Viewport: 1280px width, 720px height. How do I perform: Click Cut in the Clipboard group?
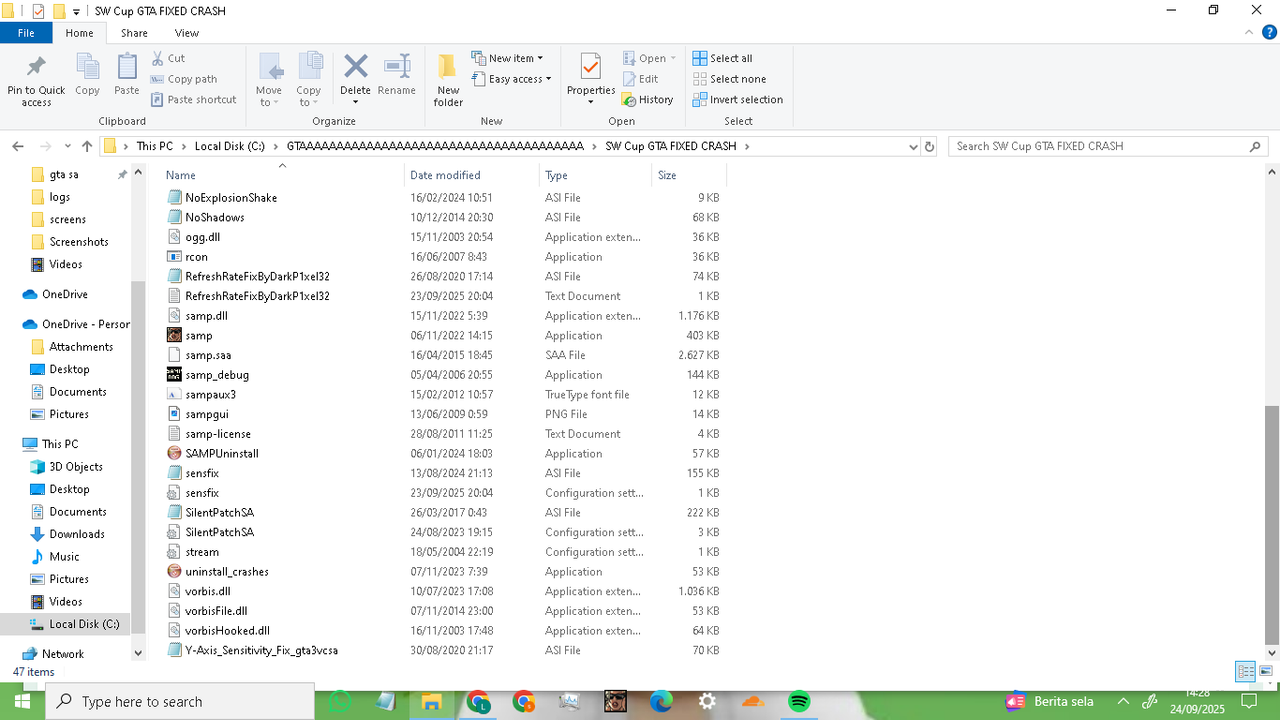168,58
